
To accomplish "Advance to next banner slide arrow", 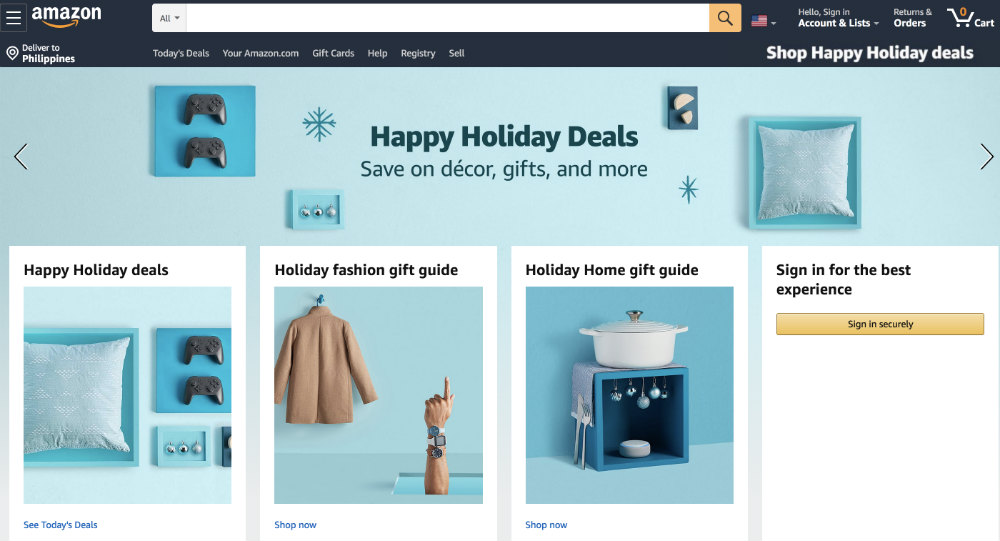I will tap(987, 156).
